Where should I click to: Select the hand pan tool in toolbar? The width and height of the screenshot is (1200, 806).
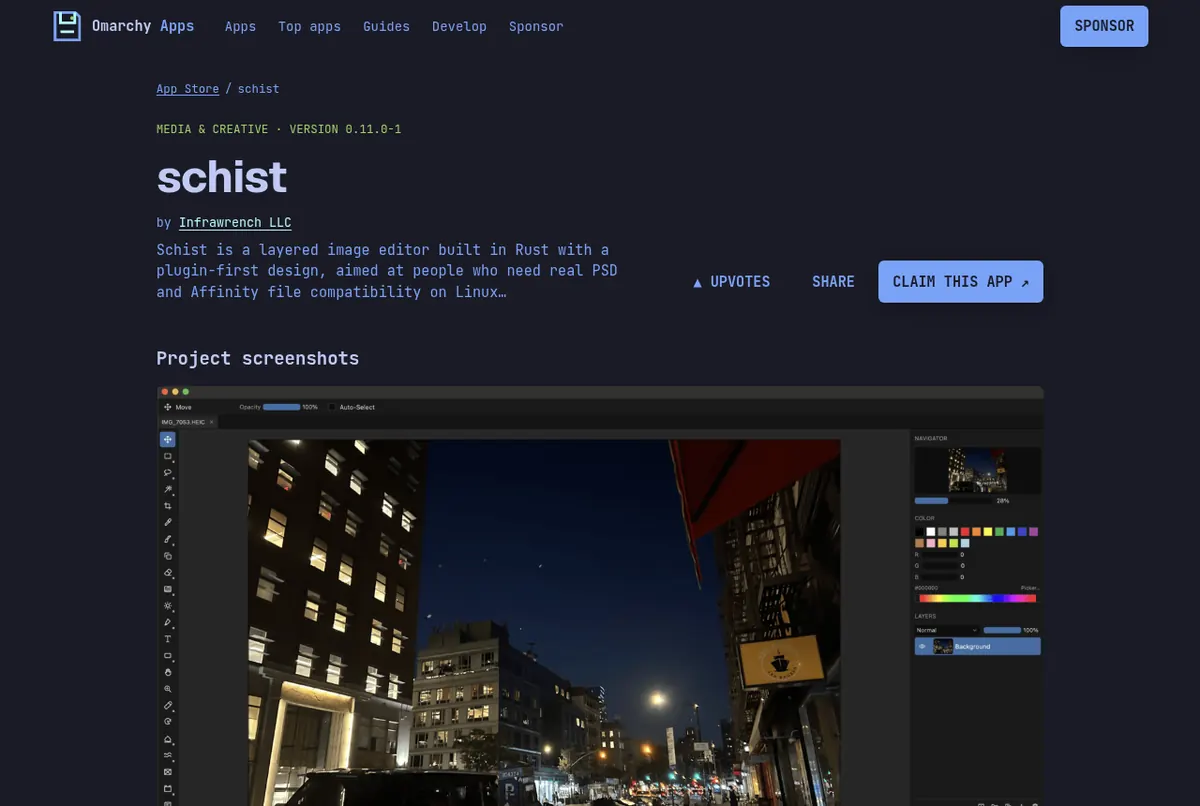(168, 672)
